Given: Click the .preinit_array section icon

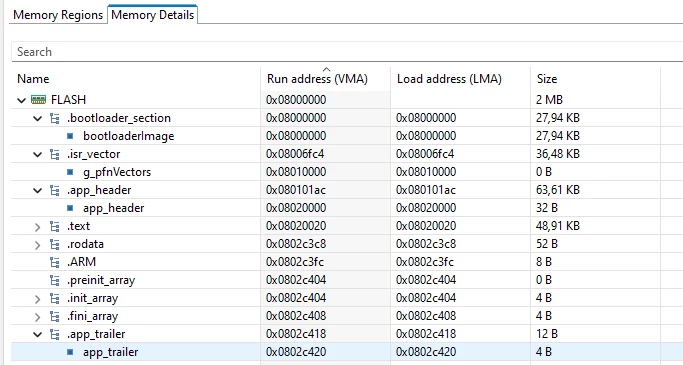Looking at the screenshot, I should (55, 280).
